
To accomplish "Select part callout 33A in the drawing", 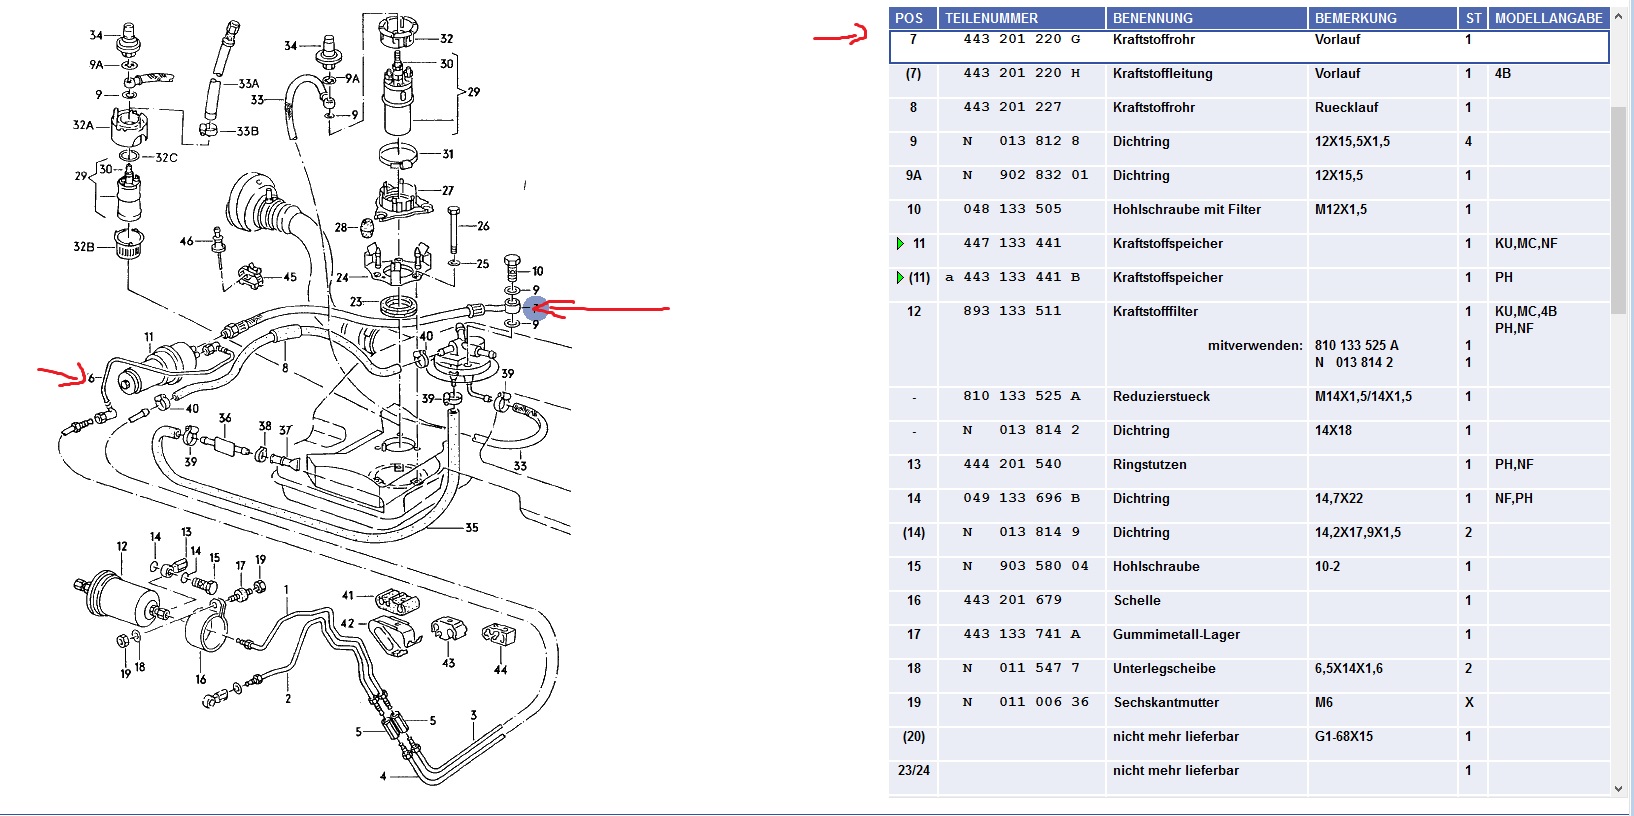I will coord(248,84).
